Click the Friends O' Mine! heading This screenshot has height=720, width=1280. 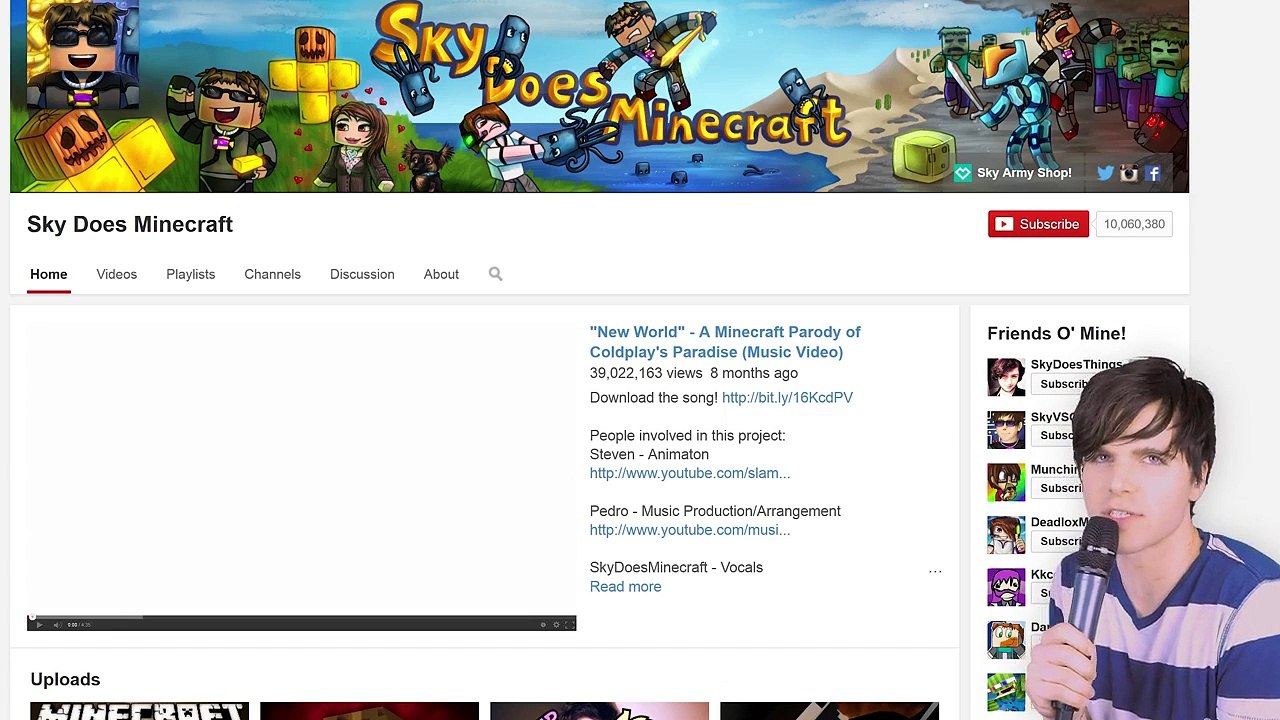[1056, 333]
